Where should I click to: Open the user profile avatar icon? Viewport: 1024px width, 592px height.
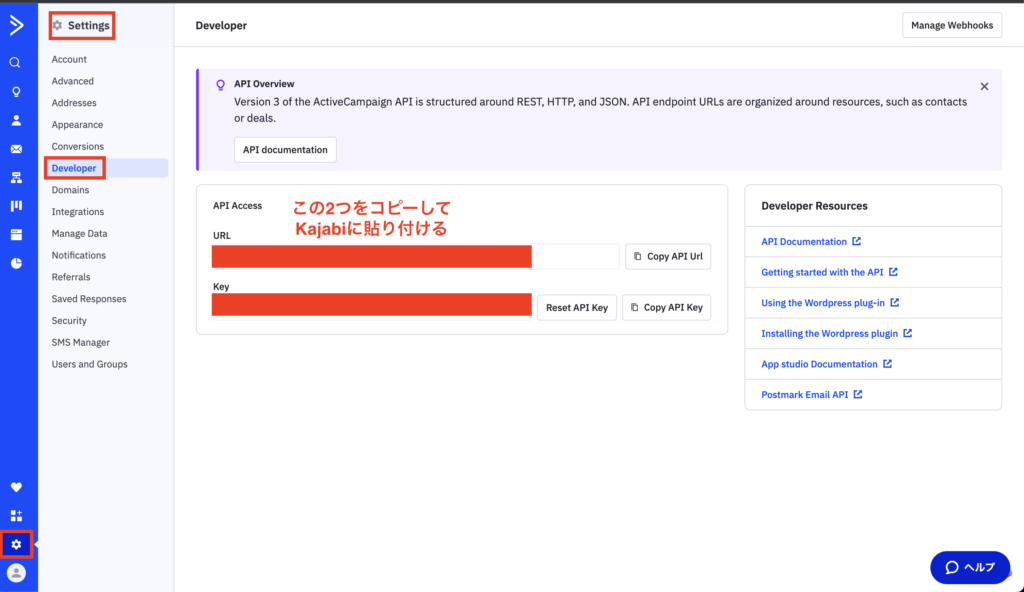pyautogui.click(x=16, y=573)
